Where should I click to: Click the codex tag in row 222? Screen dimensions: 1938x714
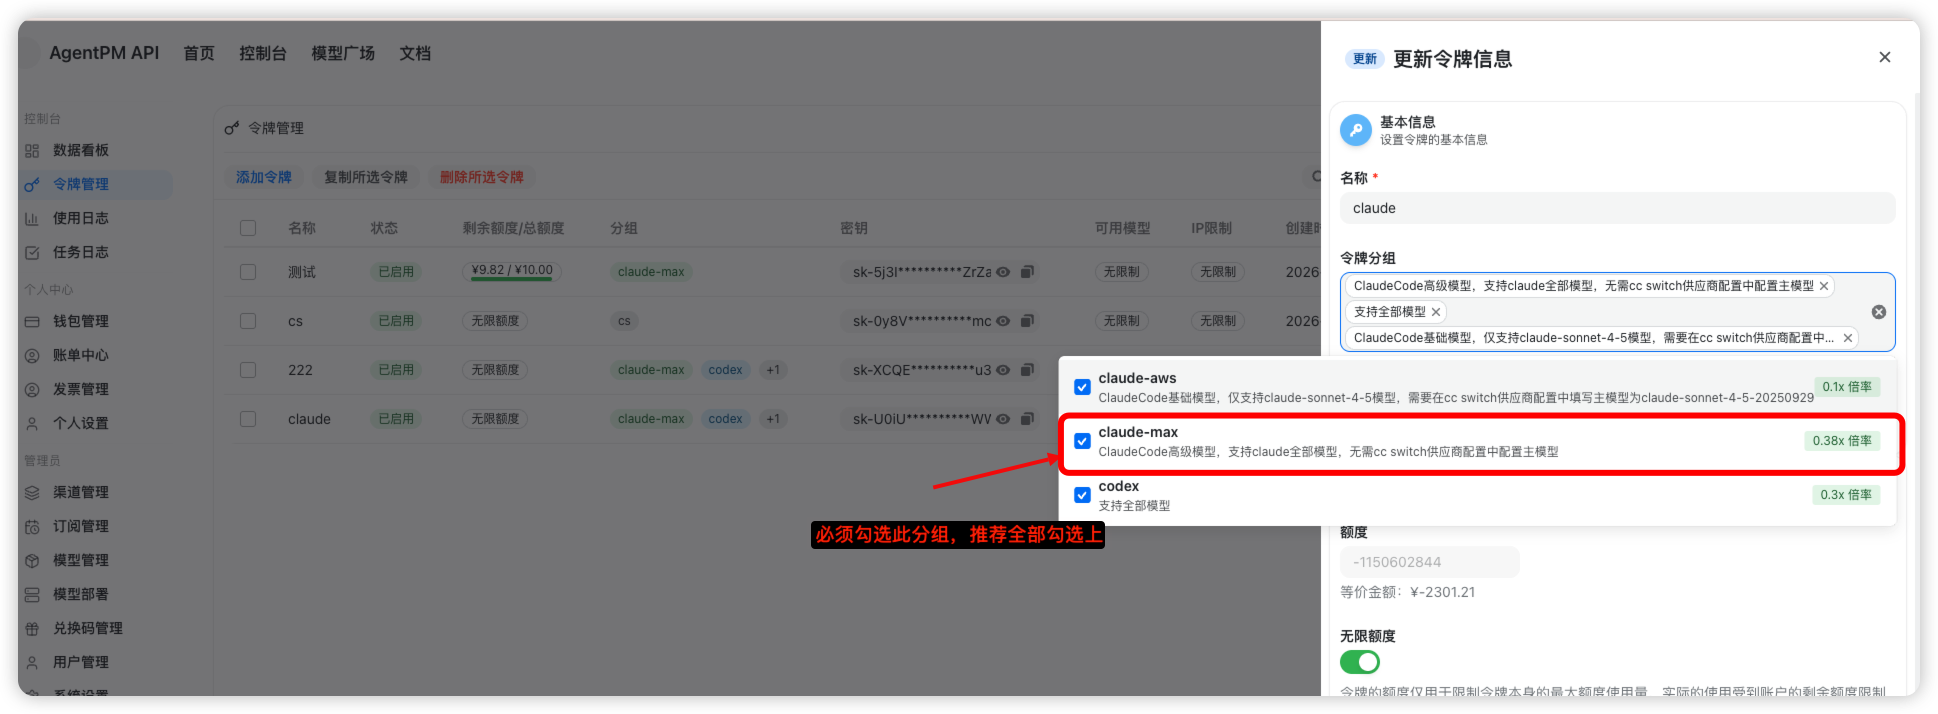725,370
